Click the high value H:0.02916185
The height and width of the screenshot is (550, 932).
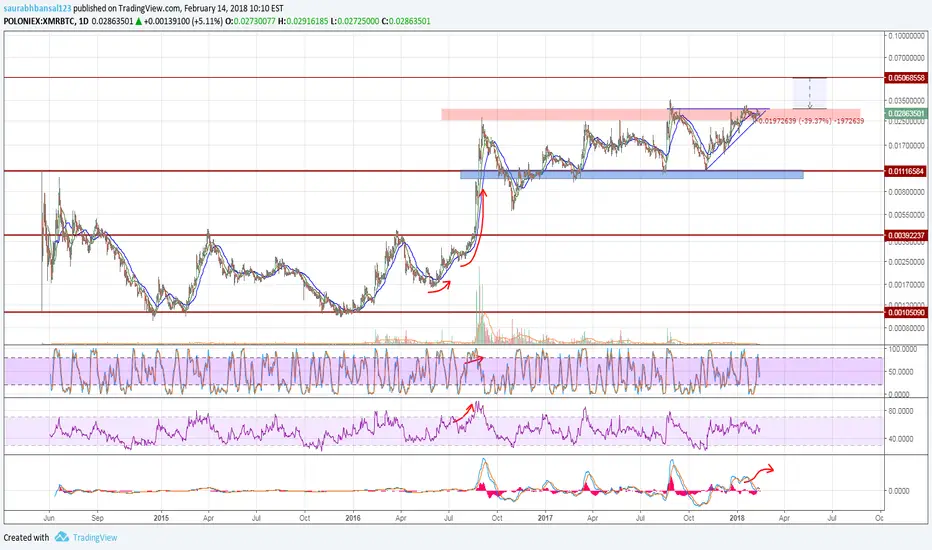pos(303,21)
